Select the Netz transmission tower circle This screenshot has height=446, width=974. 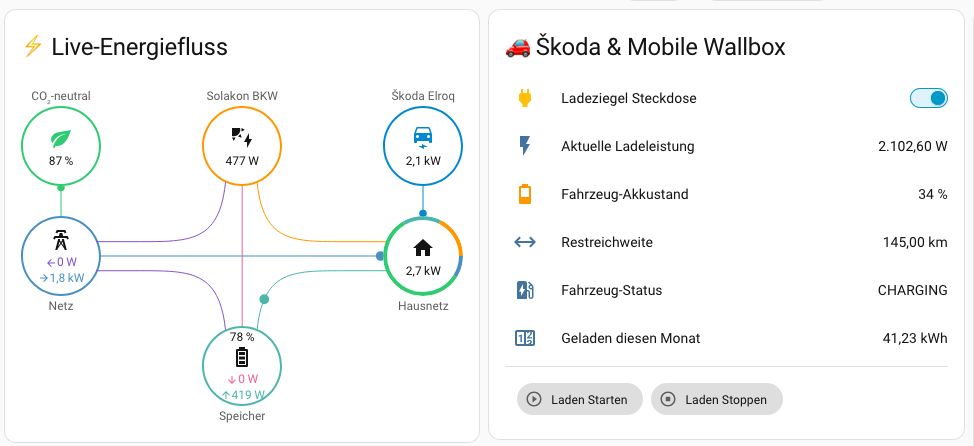[x=61, y=255]
